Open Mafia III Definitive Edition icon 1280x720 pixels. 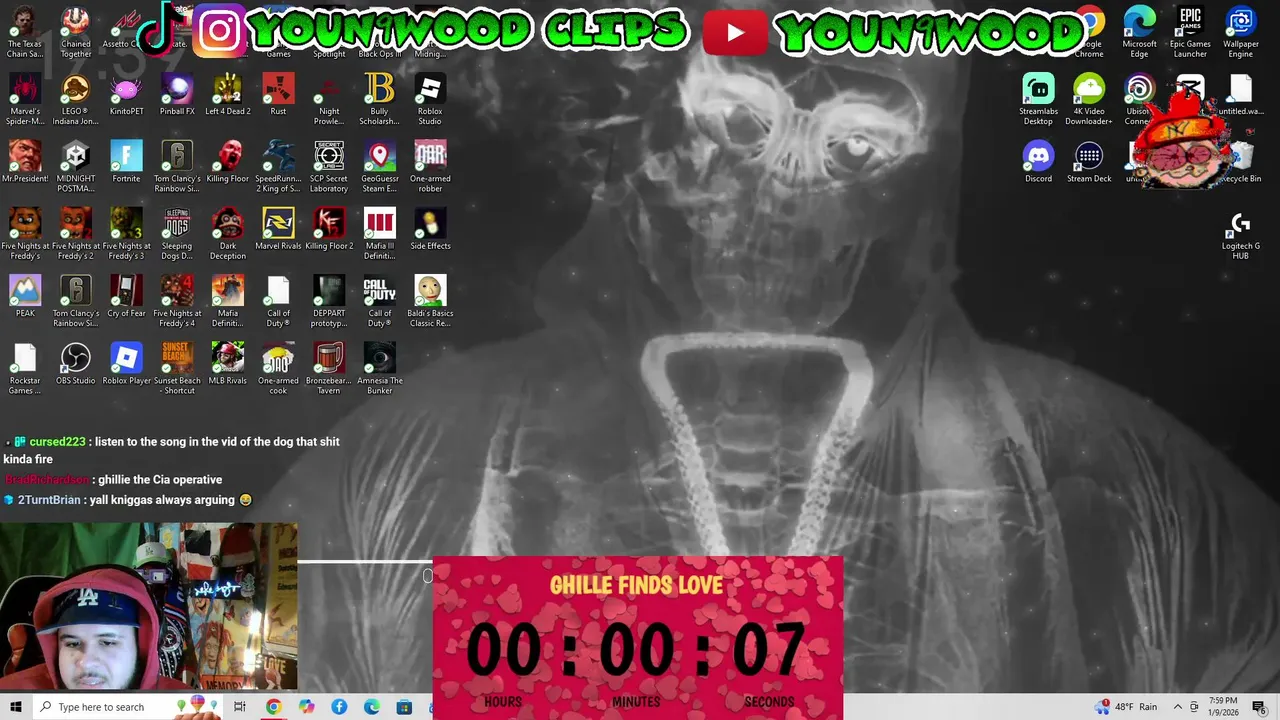[380, 234]
